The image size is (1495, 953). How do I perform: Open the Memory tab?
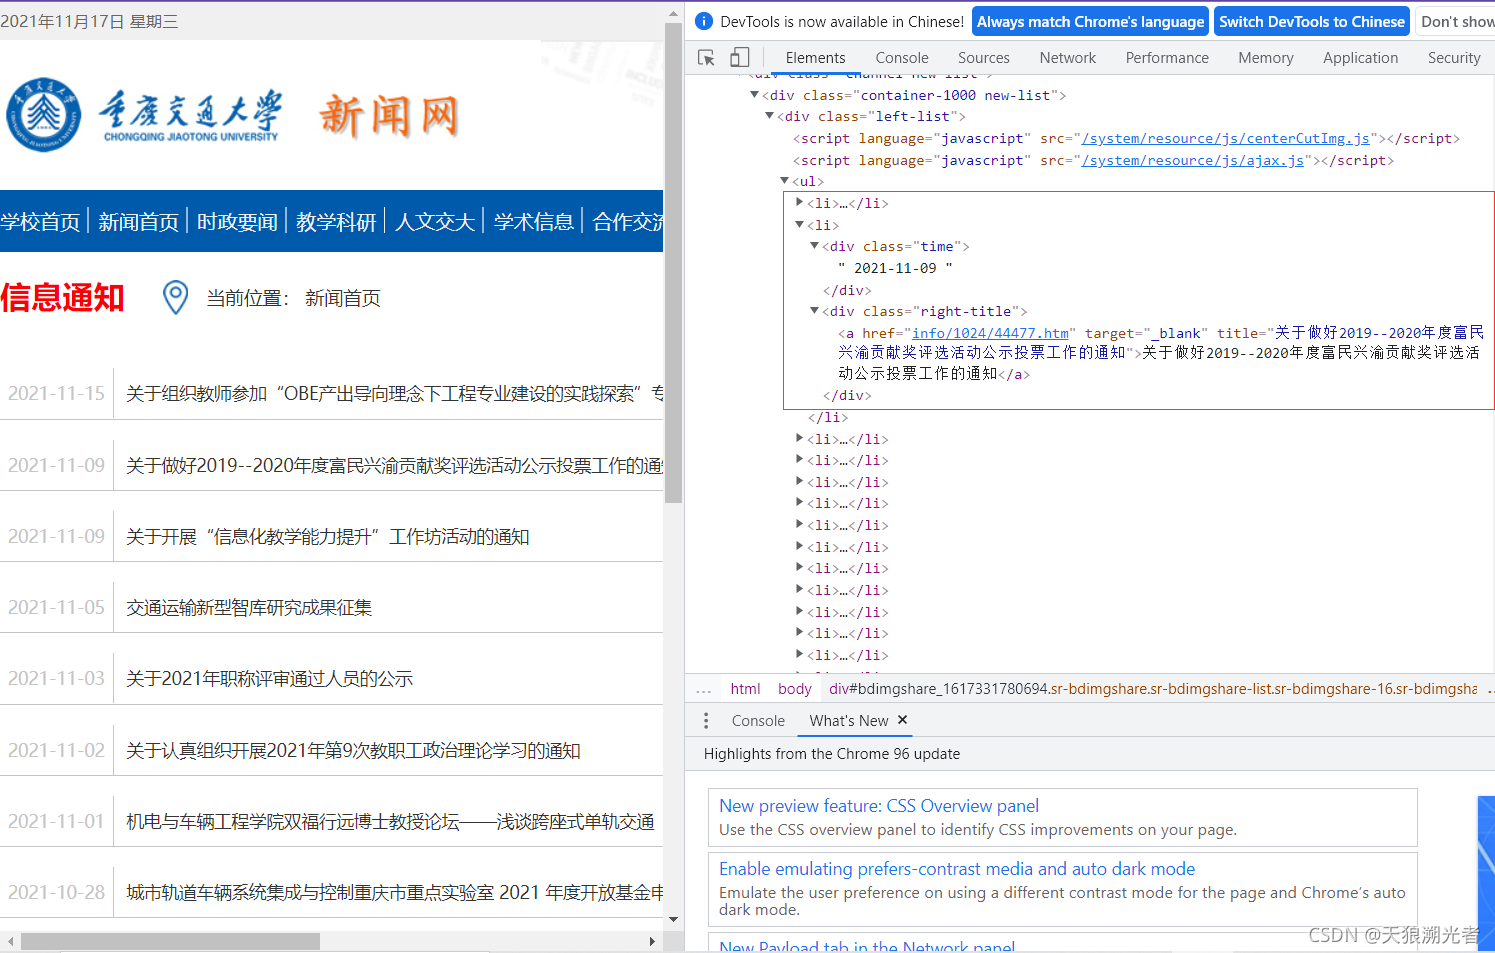pos(1266,58)
